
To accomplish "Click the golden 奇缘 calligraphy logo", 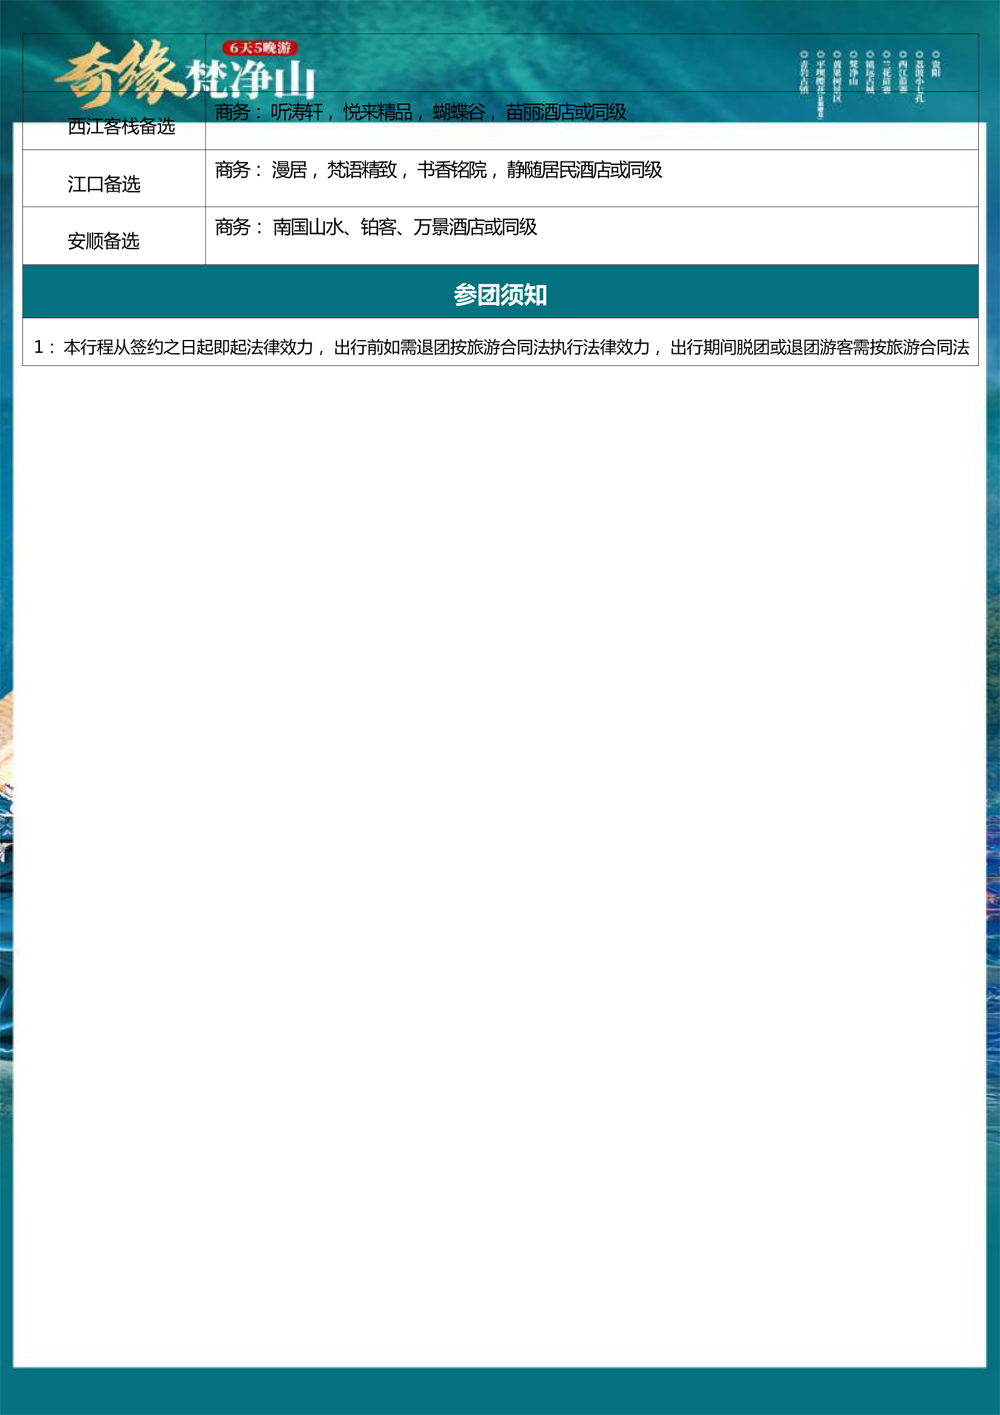I will (x=118, y=75).
